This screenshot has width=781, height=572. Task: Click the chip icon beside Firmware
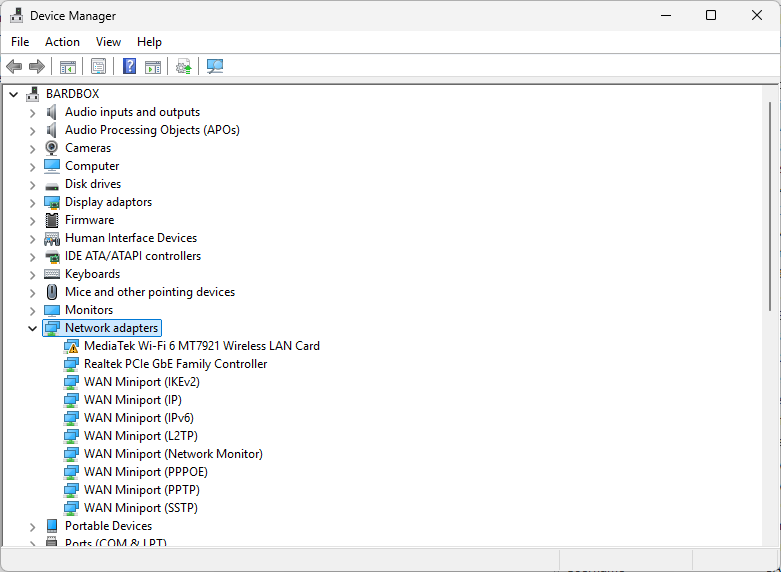click(x=52, y=220)
